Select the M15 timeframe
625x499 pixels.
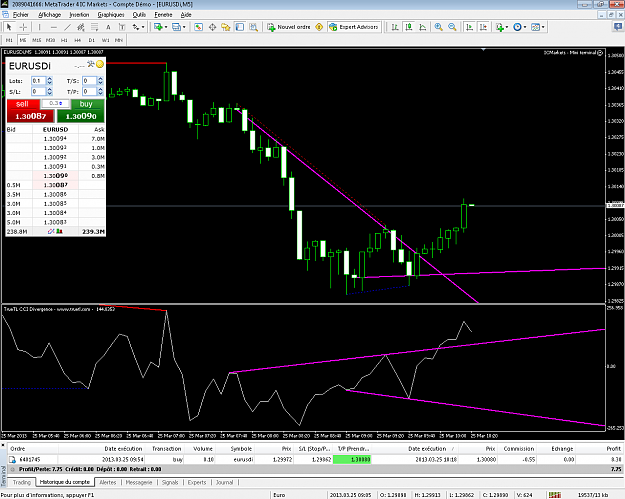tap(37, 40)
